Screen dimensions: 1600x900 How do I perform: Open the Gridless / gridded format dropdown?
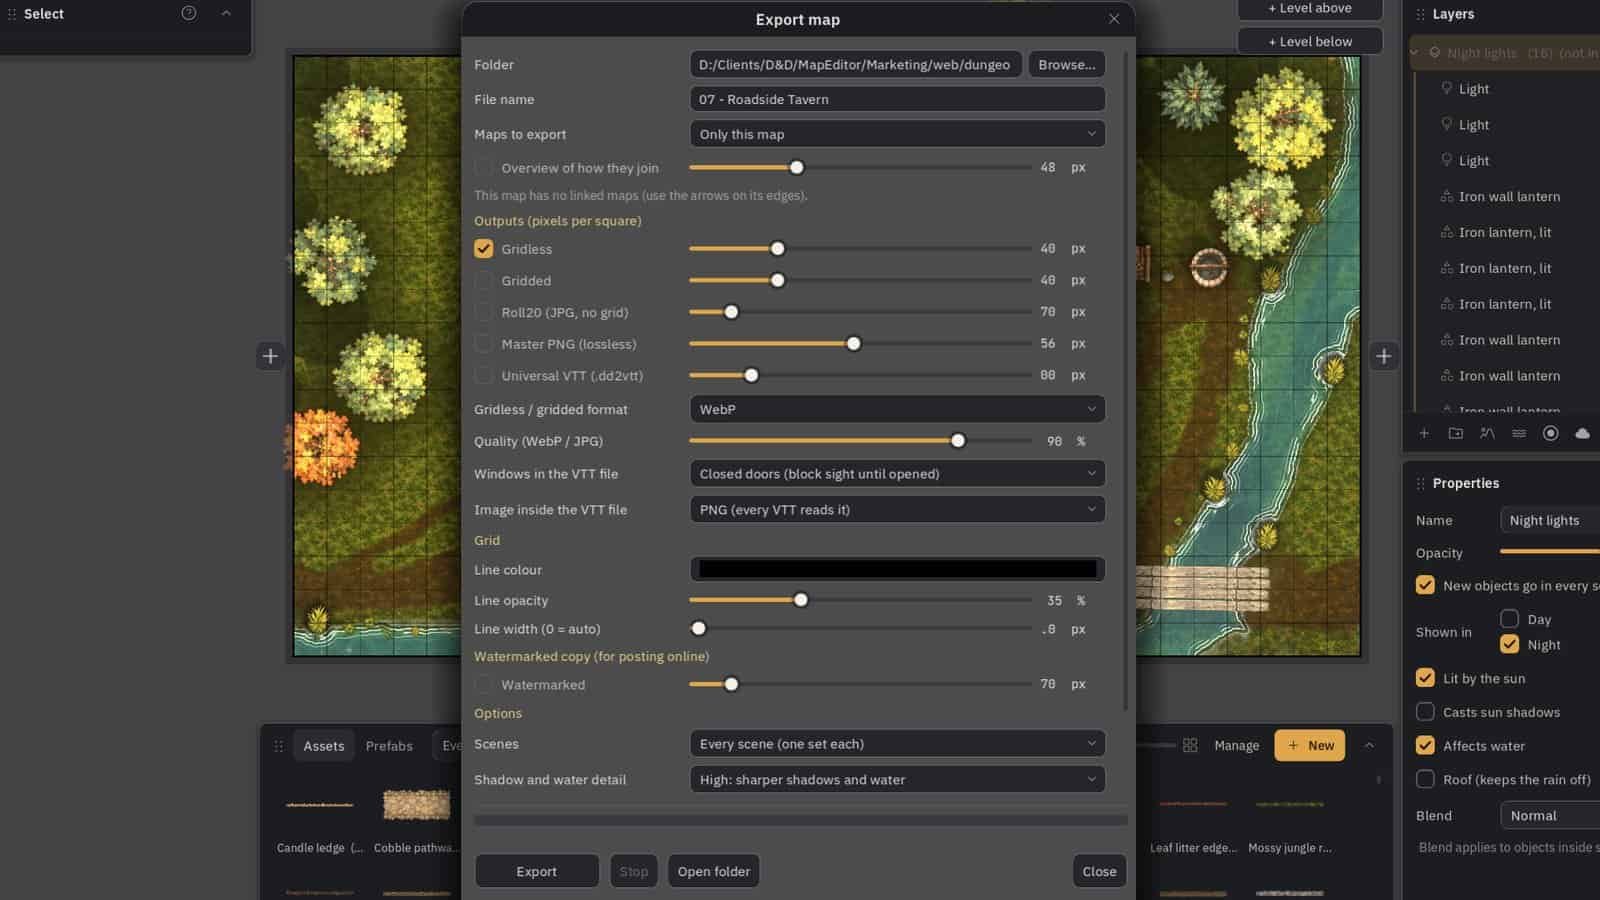tap(897, 409)
